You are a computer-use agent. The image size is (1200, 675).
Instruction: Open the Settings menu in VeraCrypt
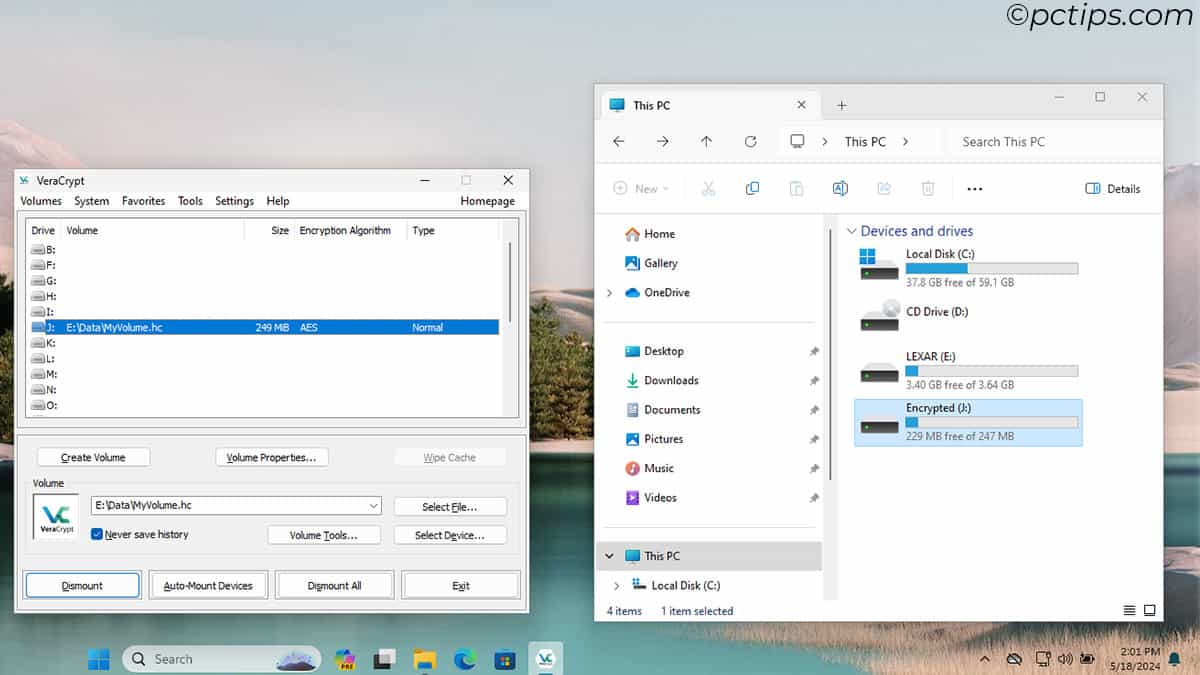[x=234, y=200]
